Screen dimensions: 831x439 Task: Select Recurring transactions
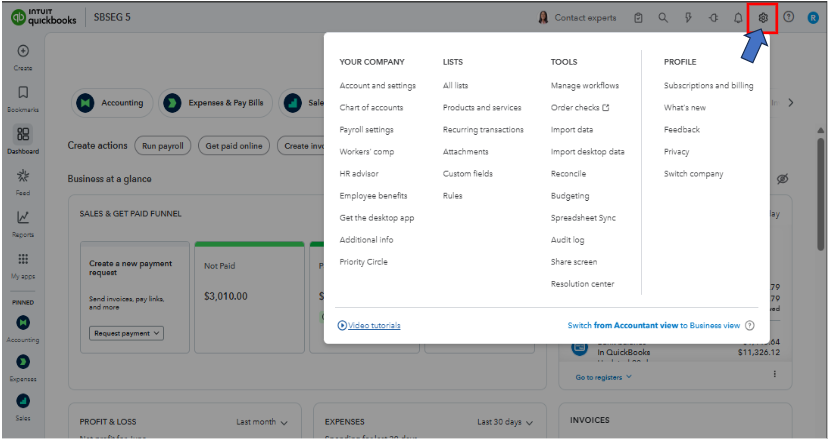click(483, 130)
